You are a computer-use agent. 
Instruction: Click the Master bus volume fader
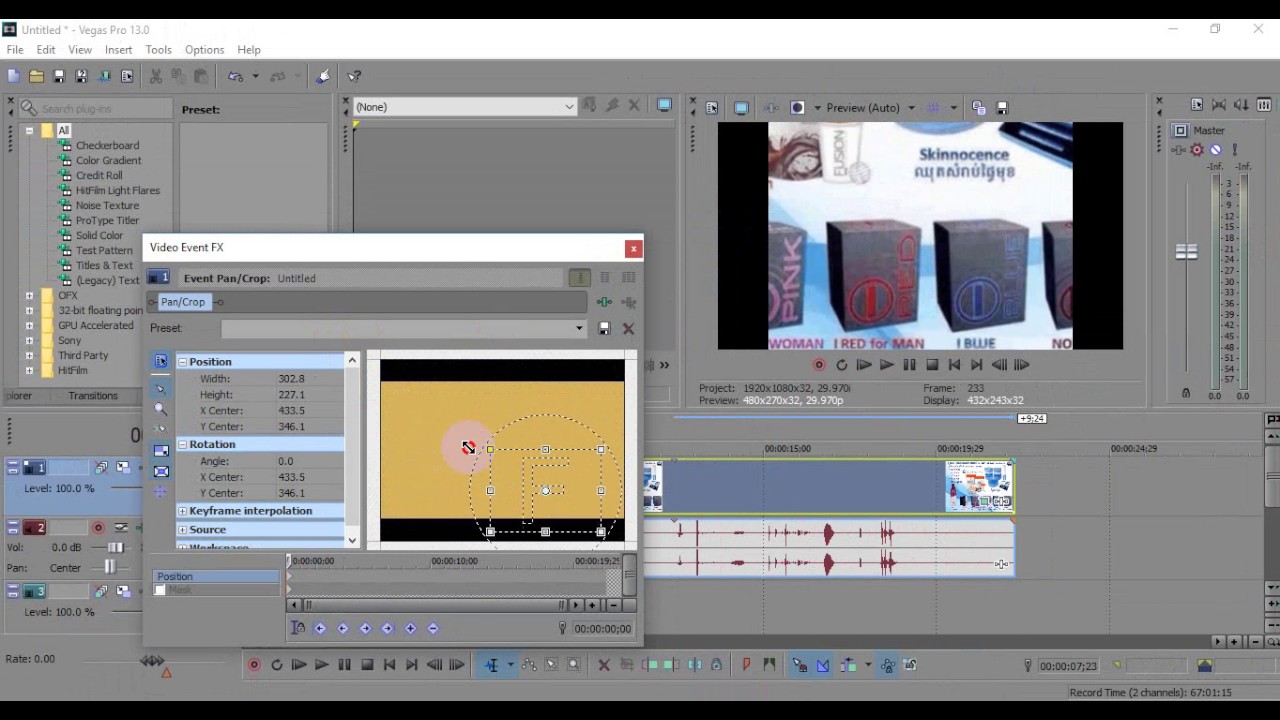[1186, 252]
